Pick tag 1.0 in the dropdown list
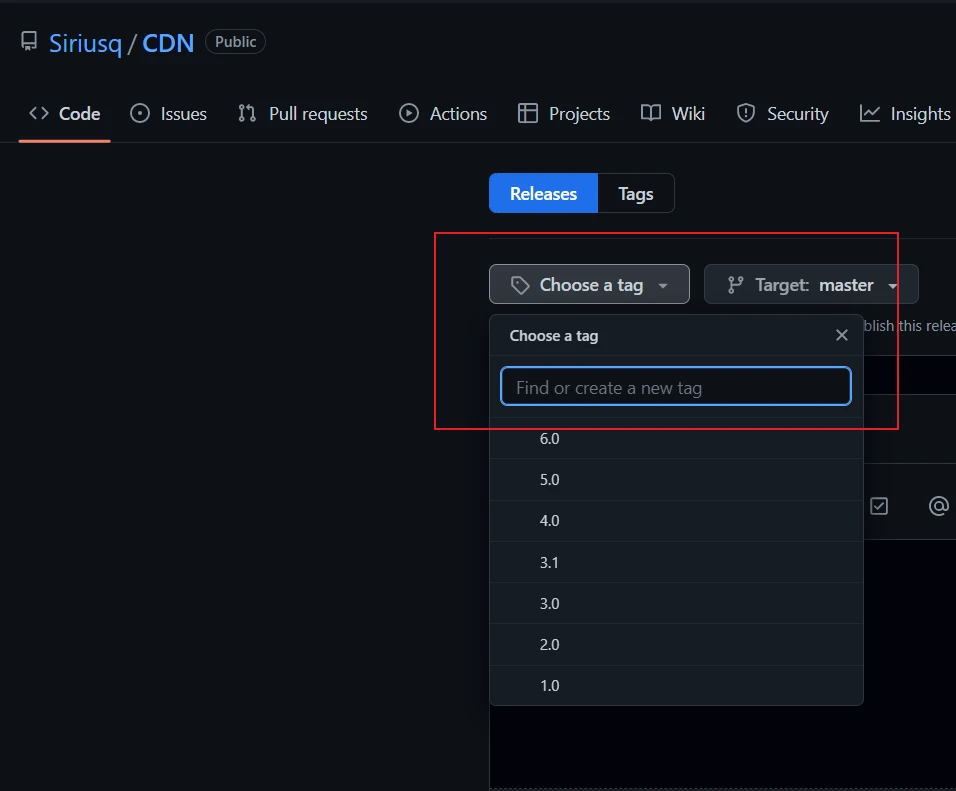Screen dimensions: 956x791 [x=676, y=685]
